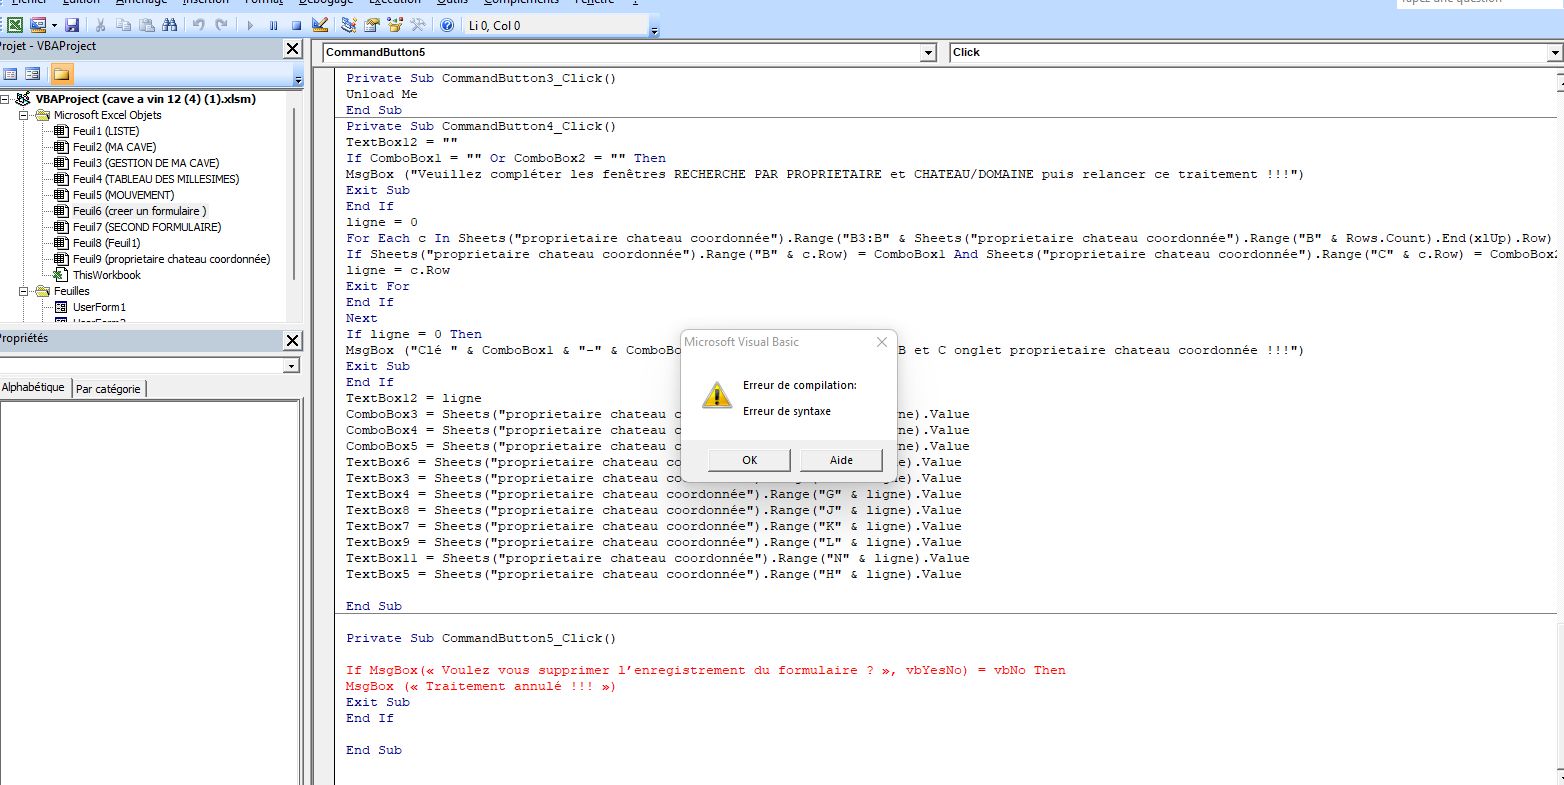The height and width of the screenshot is (785, 1564).
Task: Click the blue Help question-mark icon
Action: pos(447,25)
